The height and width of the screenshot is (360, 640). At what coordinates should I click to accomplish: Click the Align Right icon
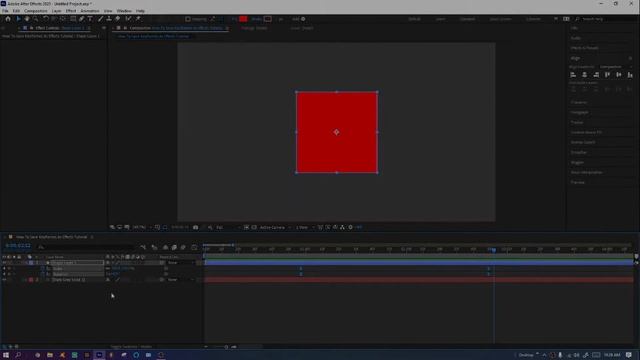[596, 75]
